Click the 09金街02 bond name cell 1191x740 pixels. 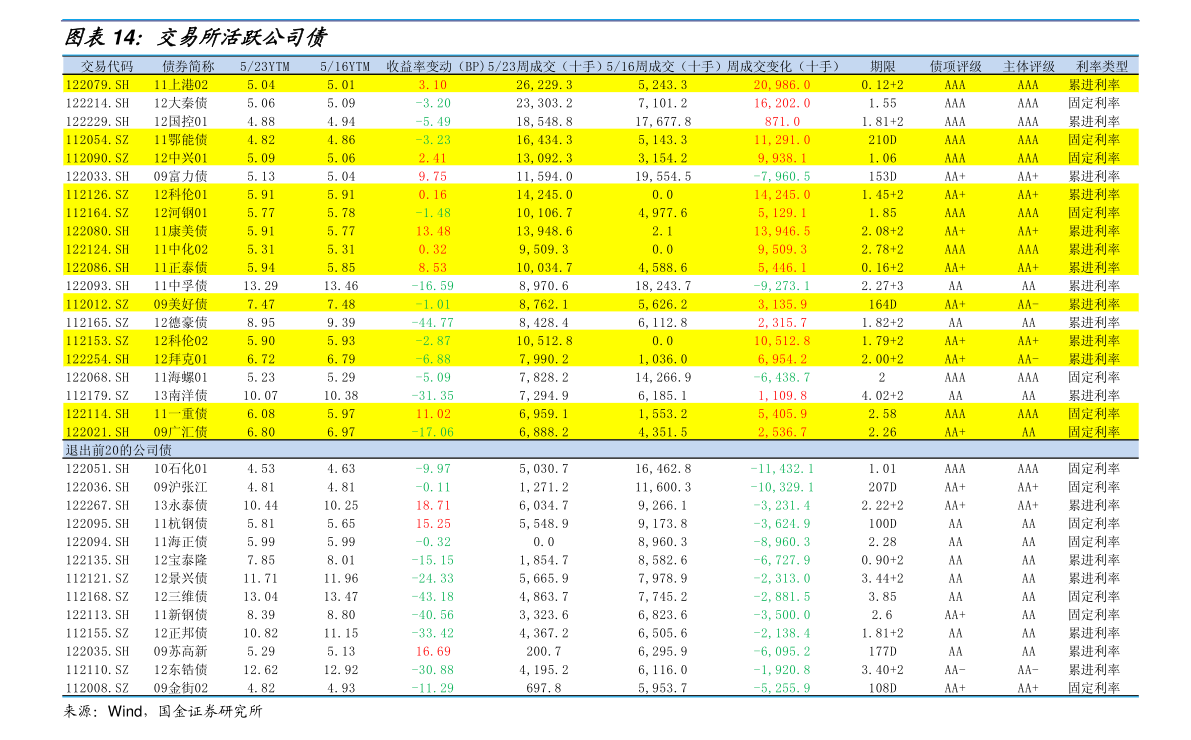[x=181, y=688]
